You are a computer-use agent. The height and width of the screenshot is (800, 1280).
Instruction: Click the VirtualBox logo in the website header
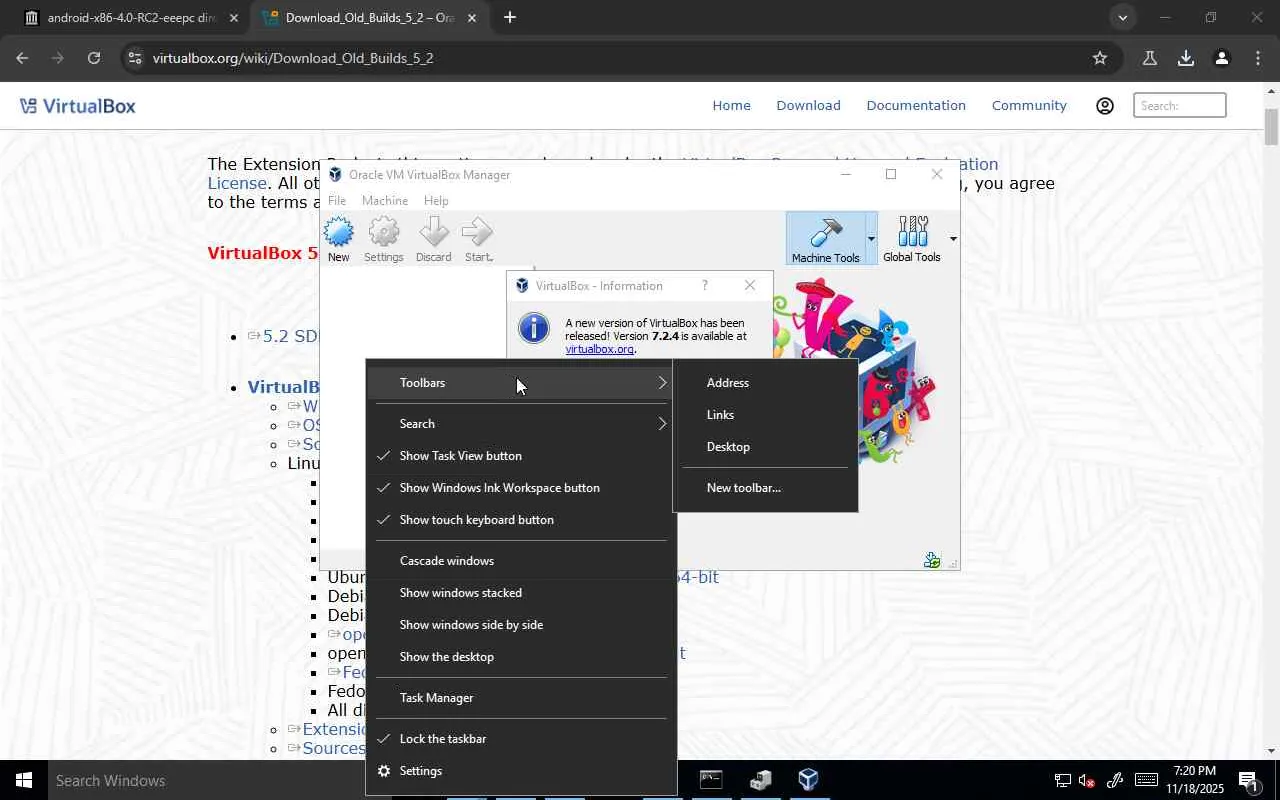tap(77, 106)
